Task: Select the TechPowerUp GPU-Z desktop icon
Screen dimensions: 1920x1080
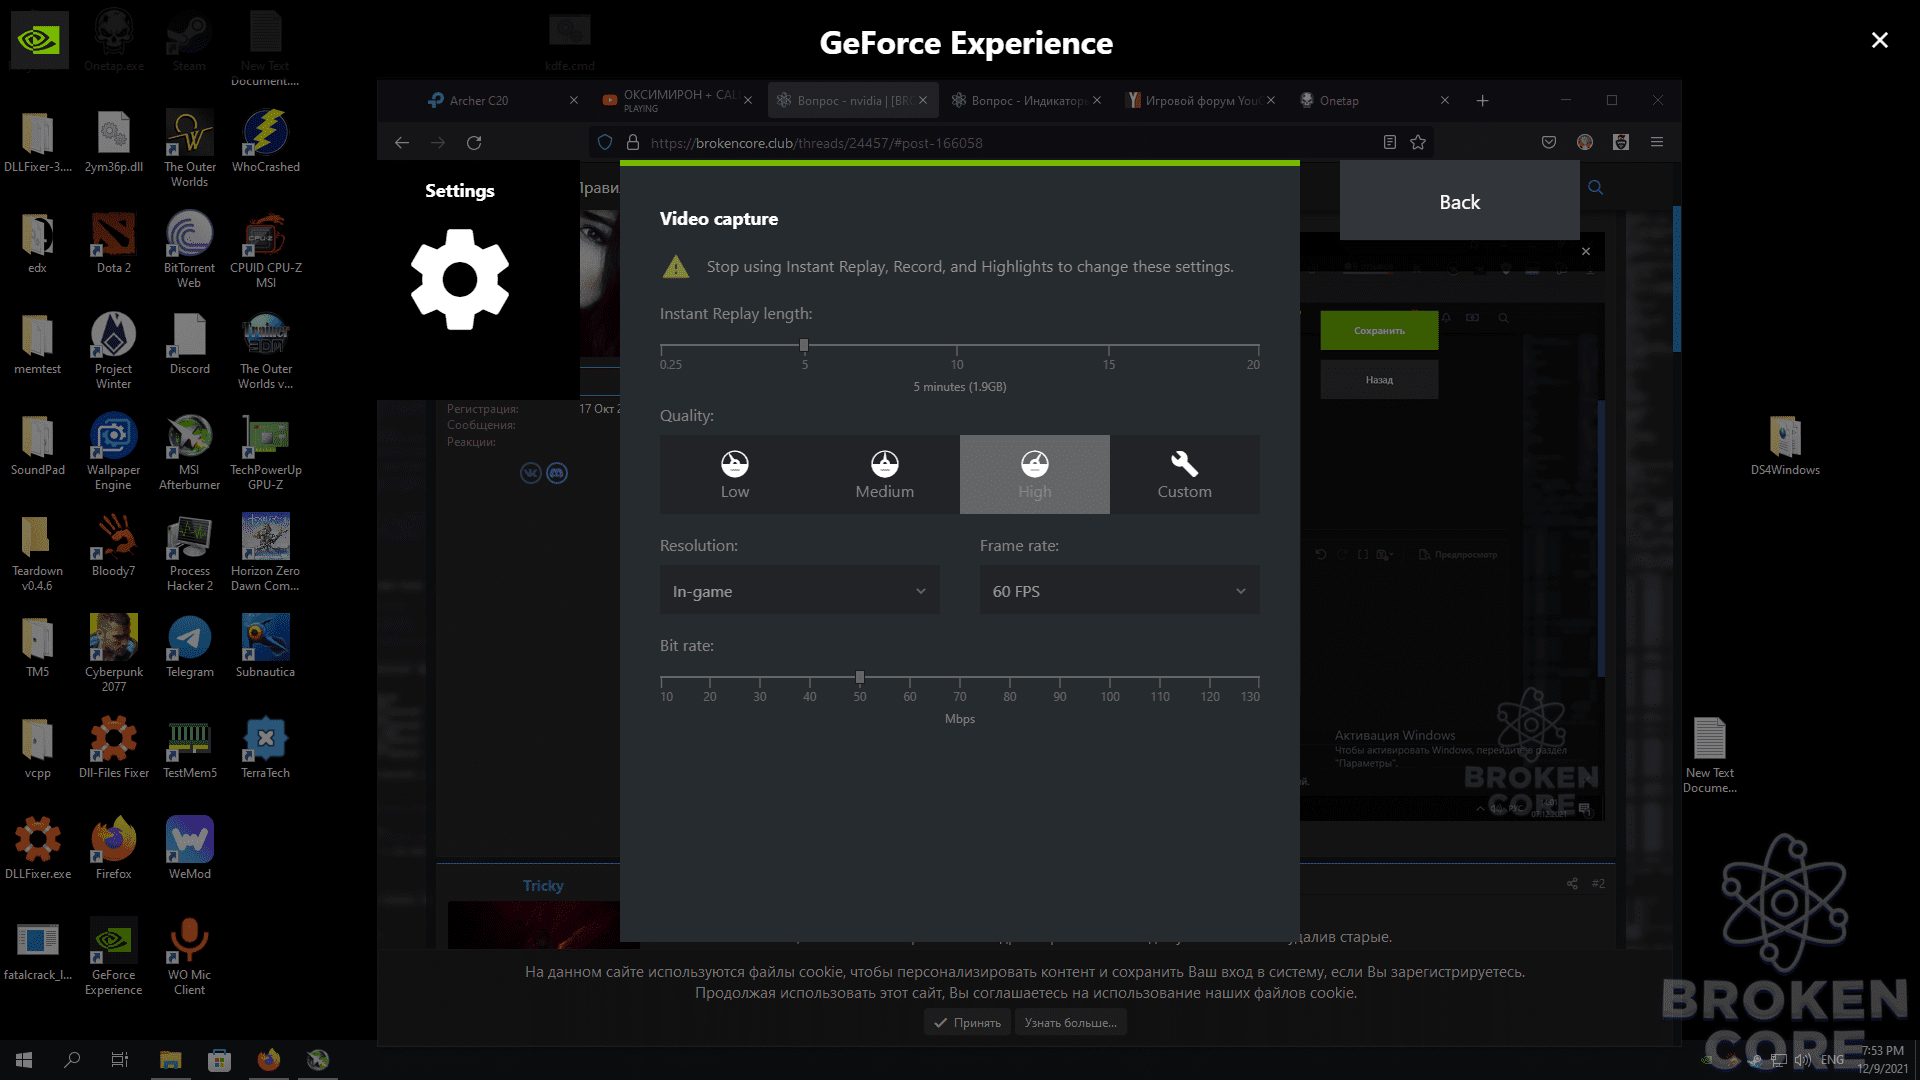Action: point(266,452)
